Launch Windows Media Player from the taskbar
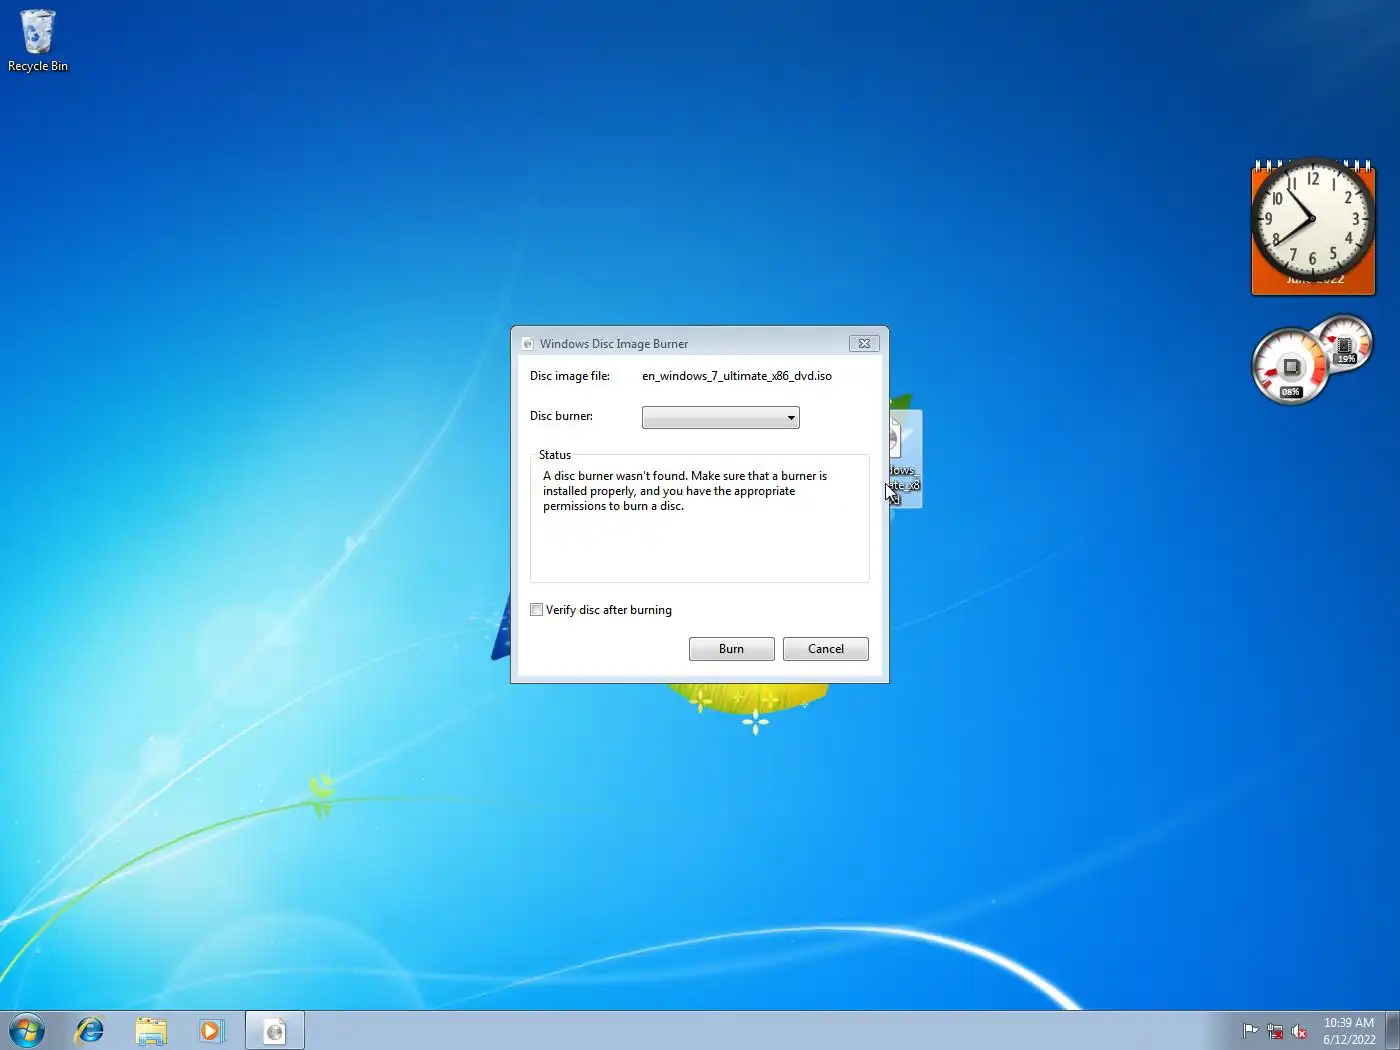Screen dimensions: 1400x1050 coord(212,1030)
